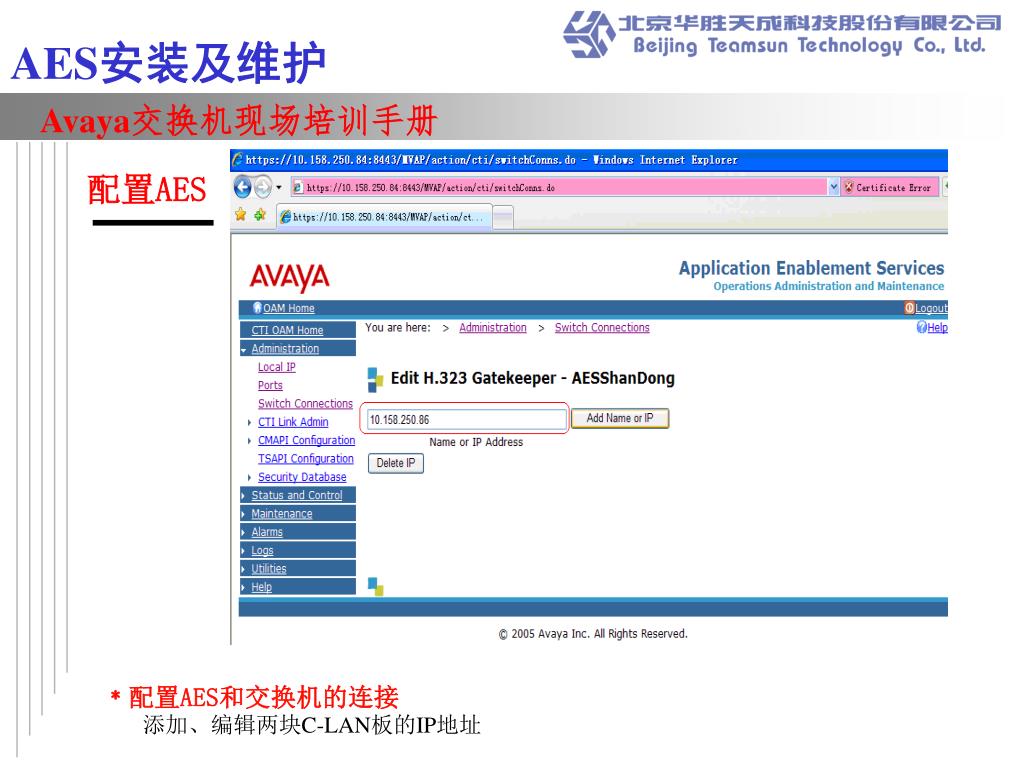Image resolution: width=1024 pixels, height=768 pixels.
Task: Click the Favorites star icon
Action: [x=240, y=215]
